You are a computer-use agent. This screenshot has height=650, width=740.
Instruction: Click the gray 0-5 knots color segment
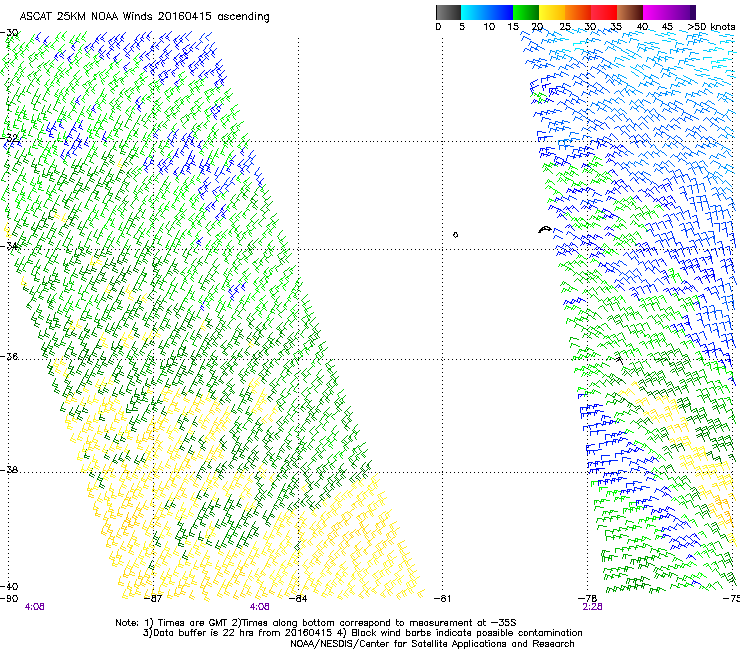point(448,12)
